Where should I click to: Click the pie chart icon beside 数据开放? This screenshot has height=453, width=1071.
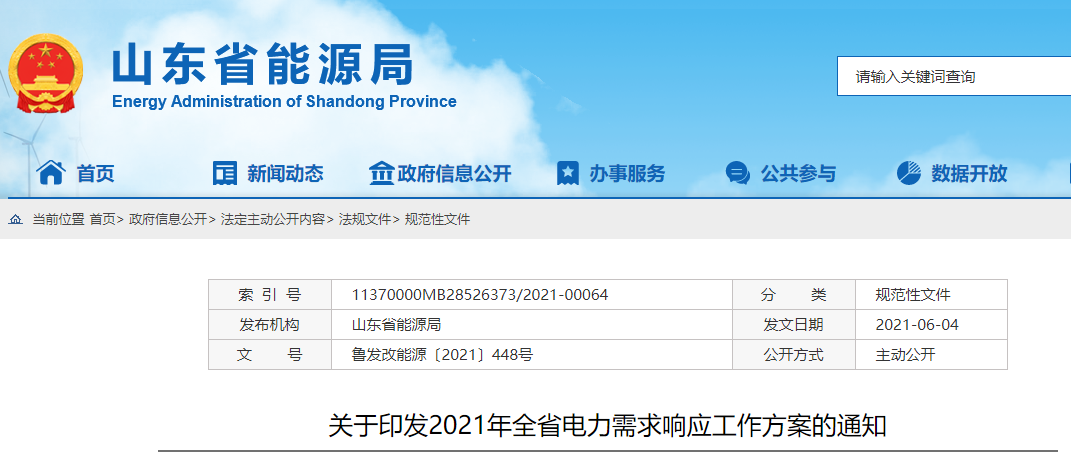pyautogui.click(x=908, y=173)
